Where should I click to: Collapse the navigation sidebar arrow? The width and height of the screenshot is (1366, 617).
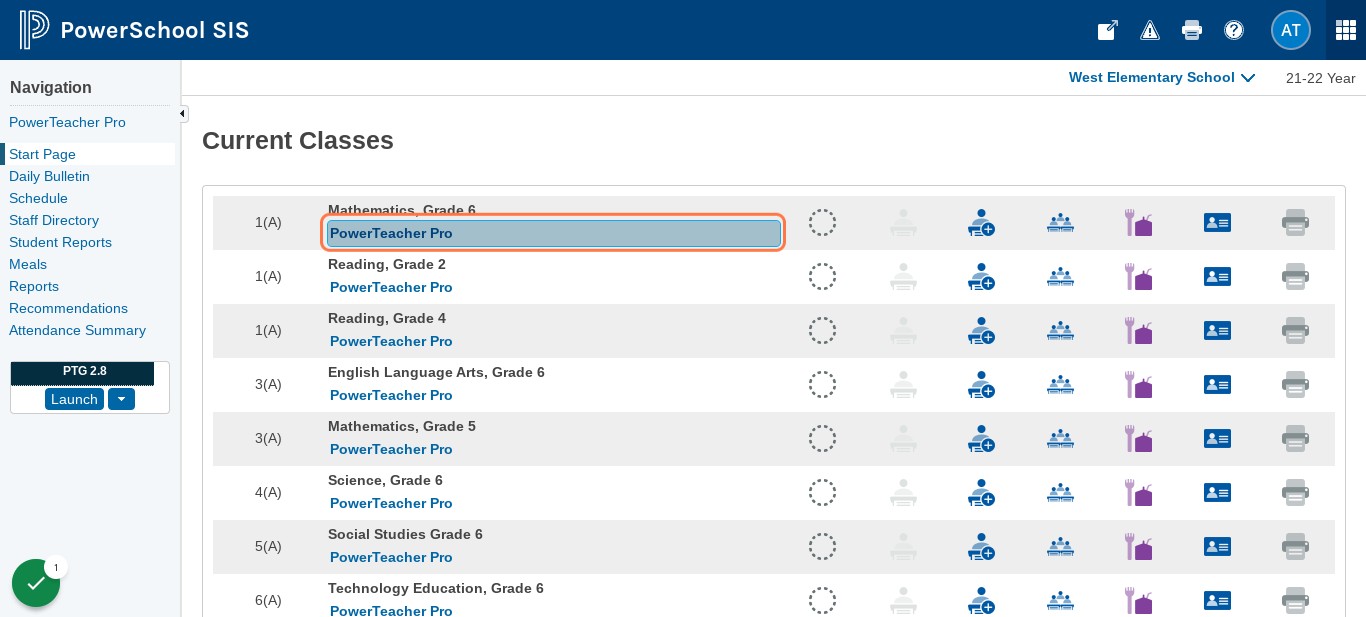183,114
